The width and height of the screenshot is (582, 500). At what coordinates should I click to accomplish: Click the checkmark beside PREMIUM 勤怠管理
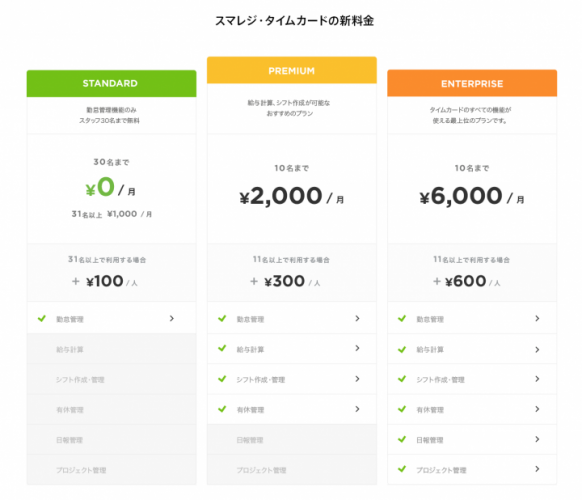pos(222,318)
